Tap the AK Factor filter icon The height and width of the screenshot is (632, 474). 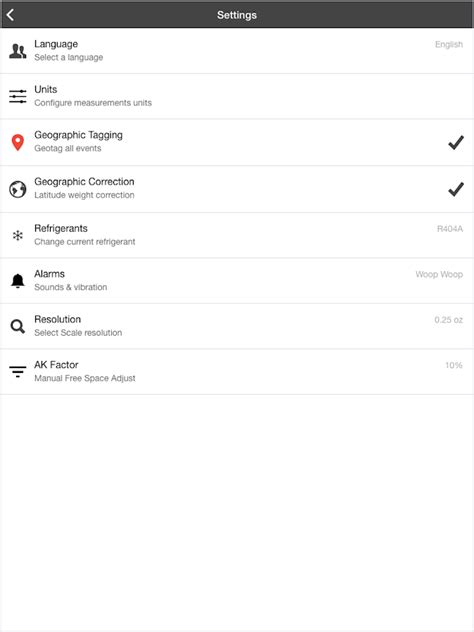[x=18, y=371]
